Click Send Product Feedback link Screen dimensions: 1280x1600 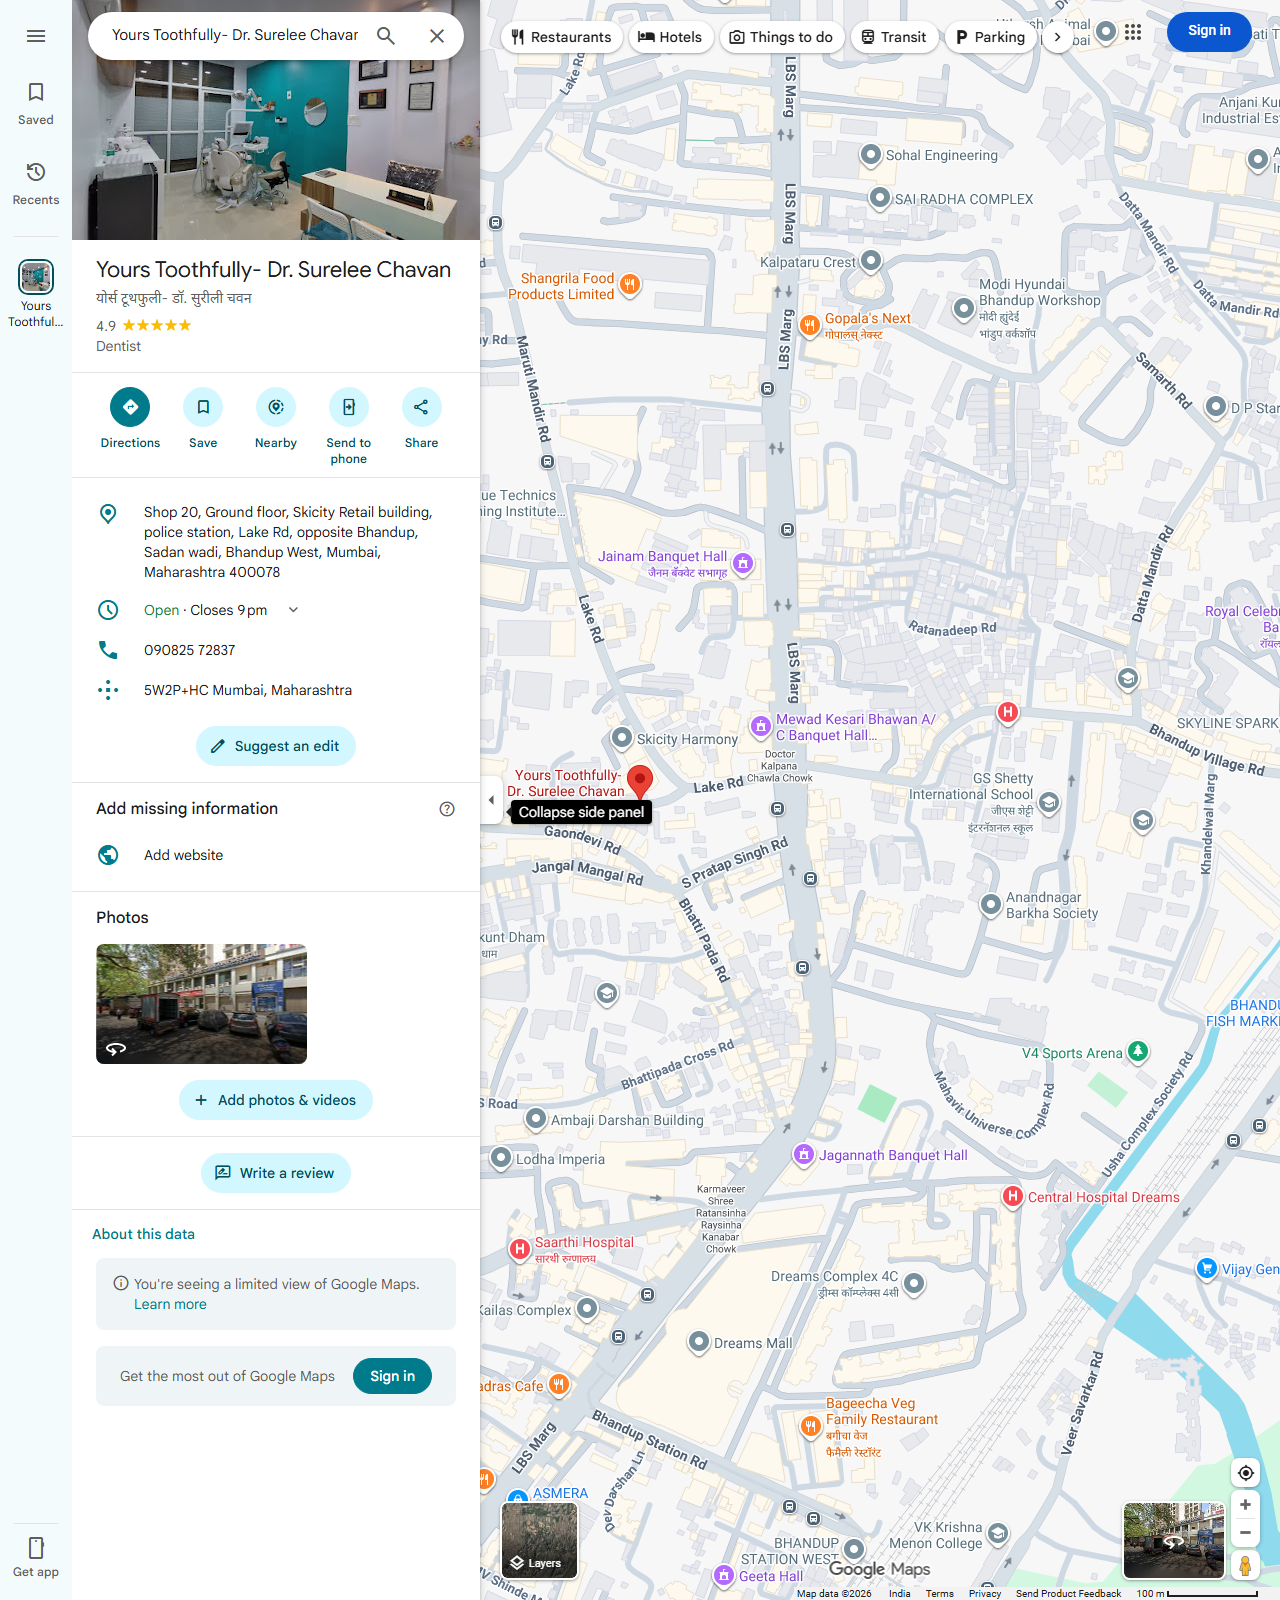[x=1068, y=1593]
